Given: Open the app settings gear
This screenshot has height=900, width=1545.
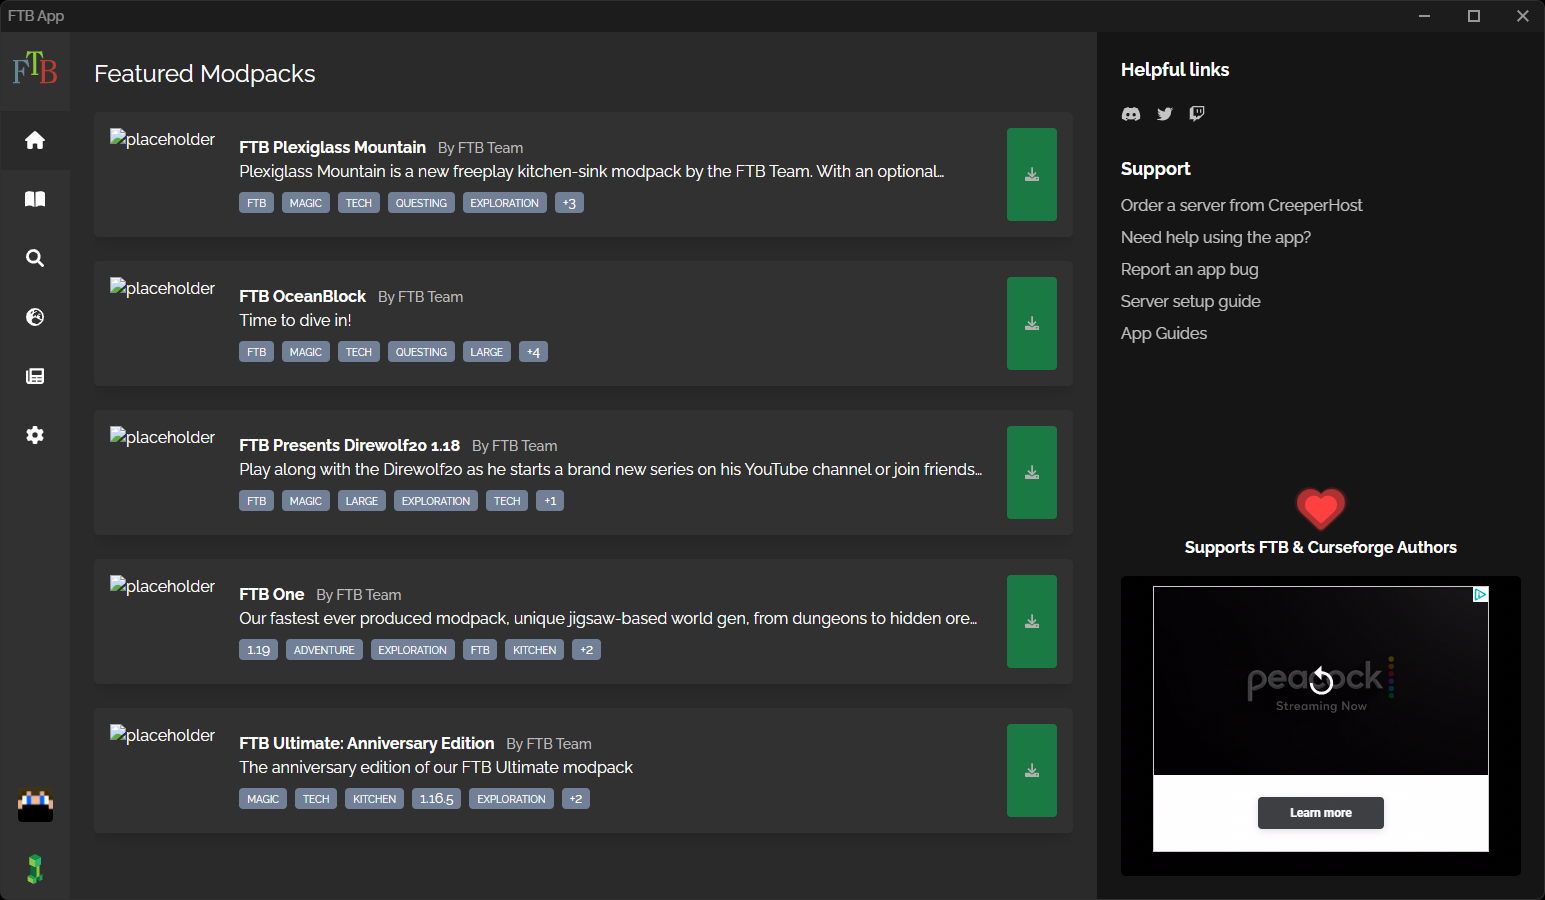Looking at the screenshot, I should [x=35, y=435].
